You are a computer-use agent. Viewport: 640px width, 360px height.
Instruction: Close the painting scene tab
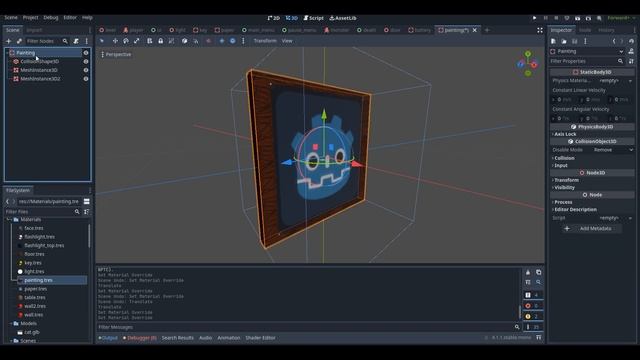pos(475,30)
